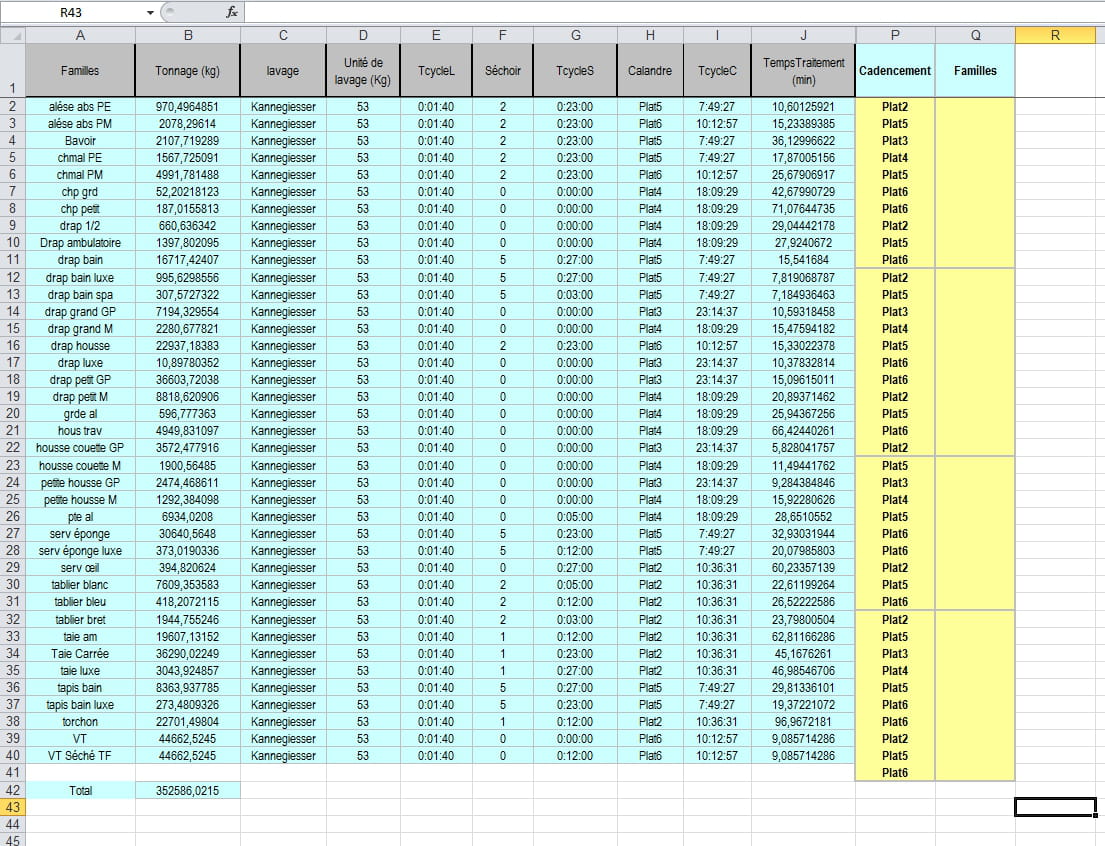Click cell 'chmal PM'
This screenshot has width=1105, height=846.
(x=80, y=174)
